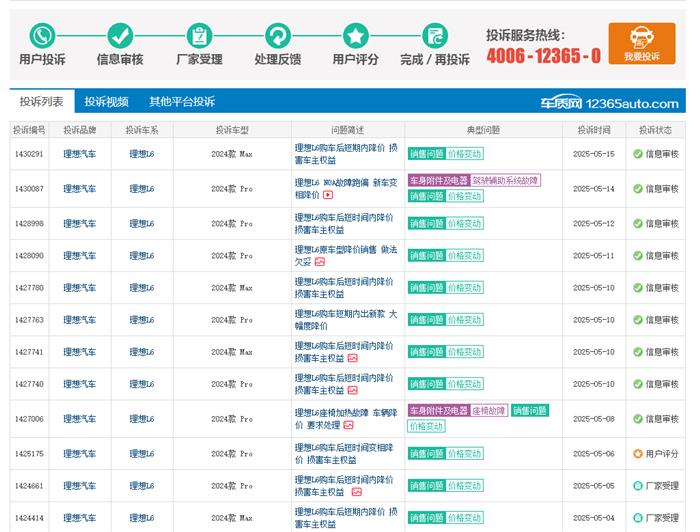700x532 pixels.
Task: Open image icon in complaint 1424661 description
Action: [x=357, y=492]
